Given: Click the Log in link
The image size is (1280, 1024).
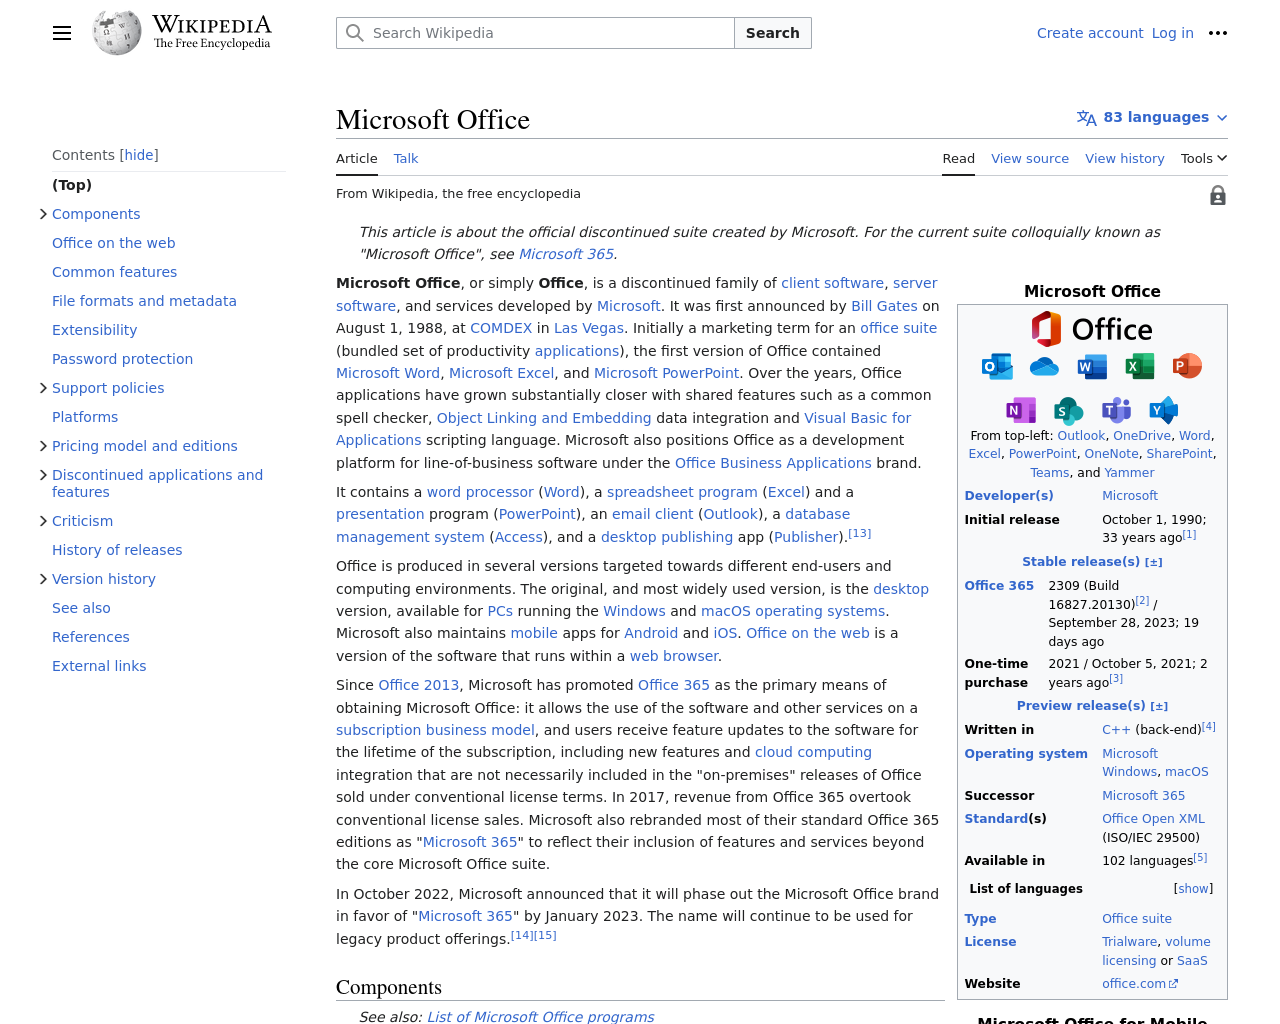Looking at the screenshot, I should pyautogui.click(x=1173, y=33).
